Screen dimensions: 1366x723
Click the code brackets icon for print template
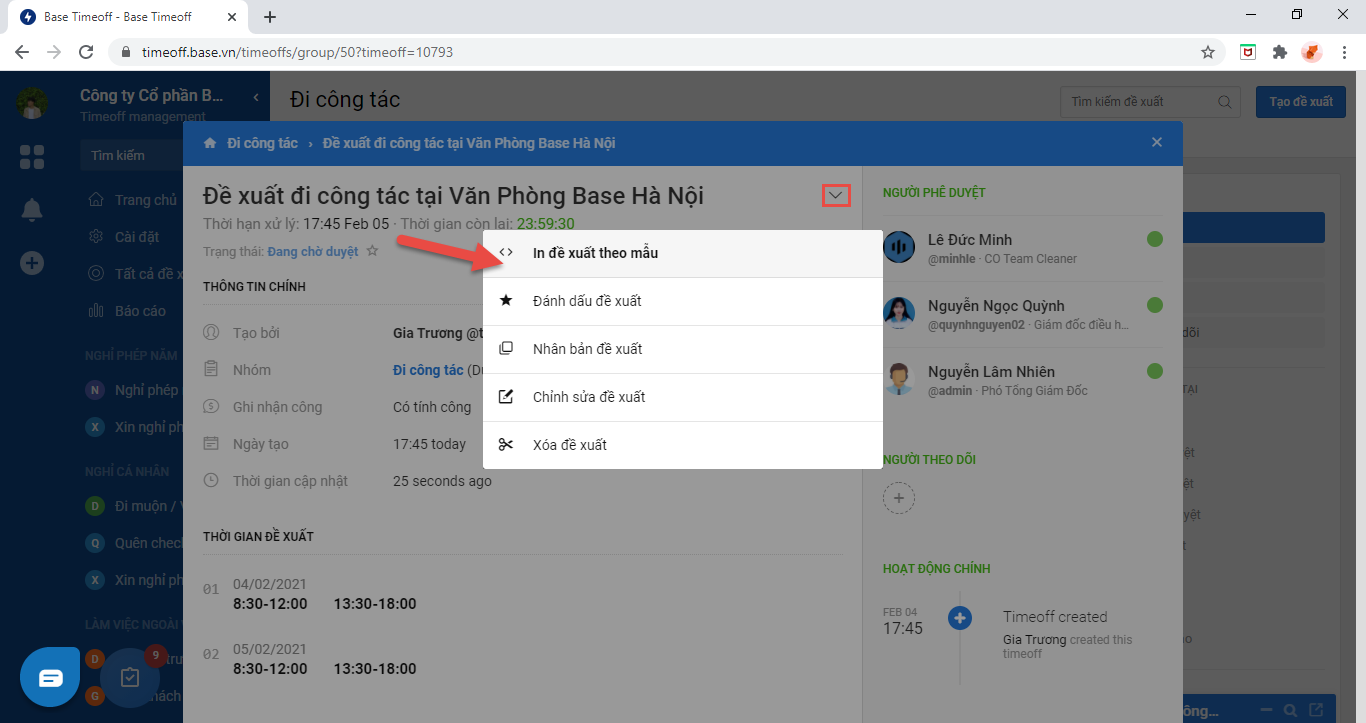click(506, 253)
